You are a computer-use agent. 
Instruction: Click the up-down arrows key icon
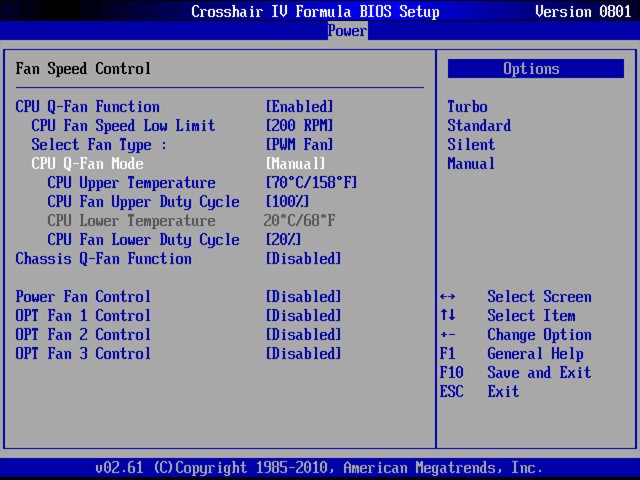pos(447,315)
